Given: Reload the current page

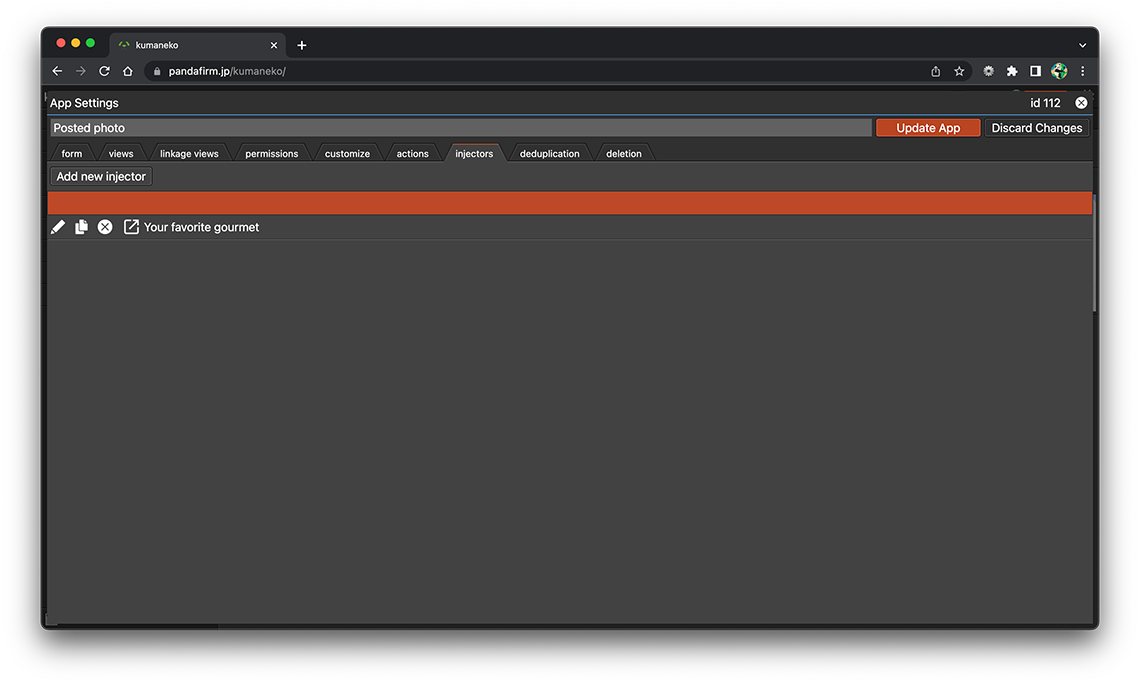Looking at the screenshot, I should point(104,71).
